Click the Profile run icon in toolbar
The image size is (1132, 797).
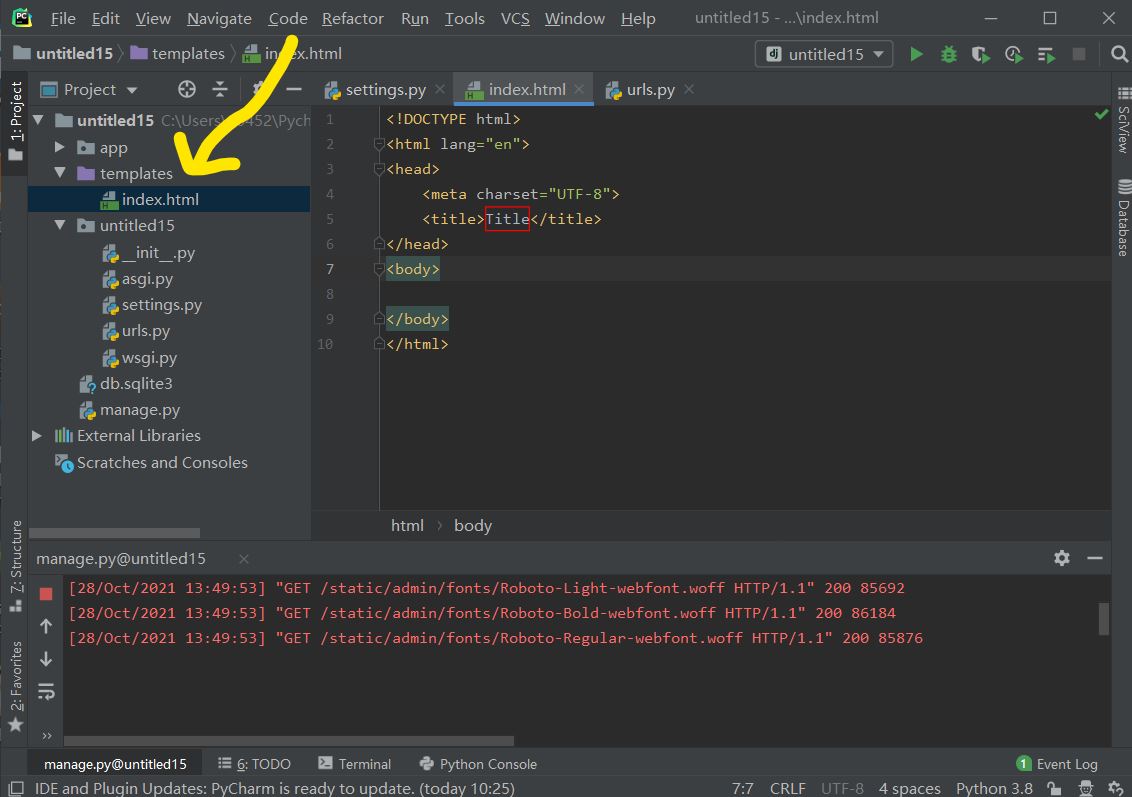(x=1014, y=54)
